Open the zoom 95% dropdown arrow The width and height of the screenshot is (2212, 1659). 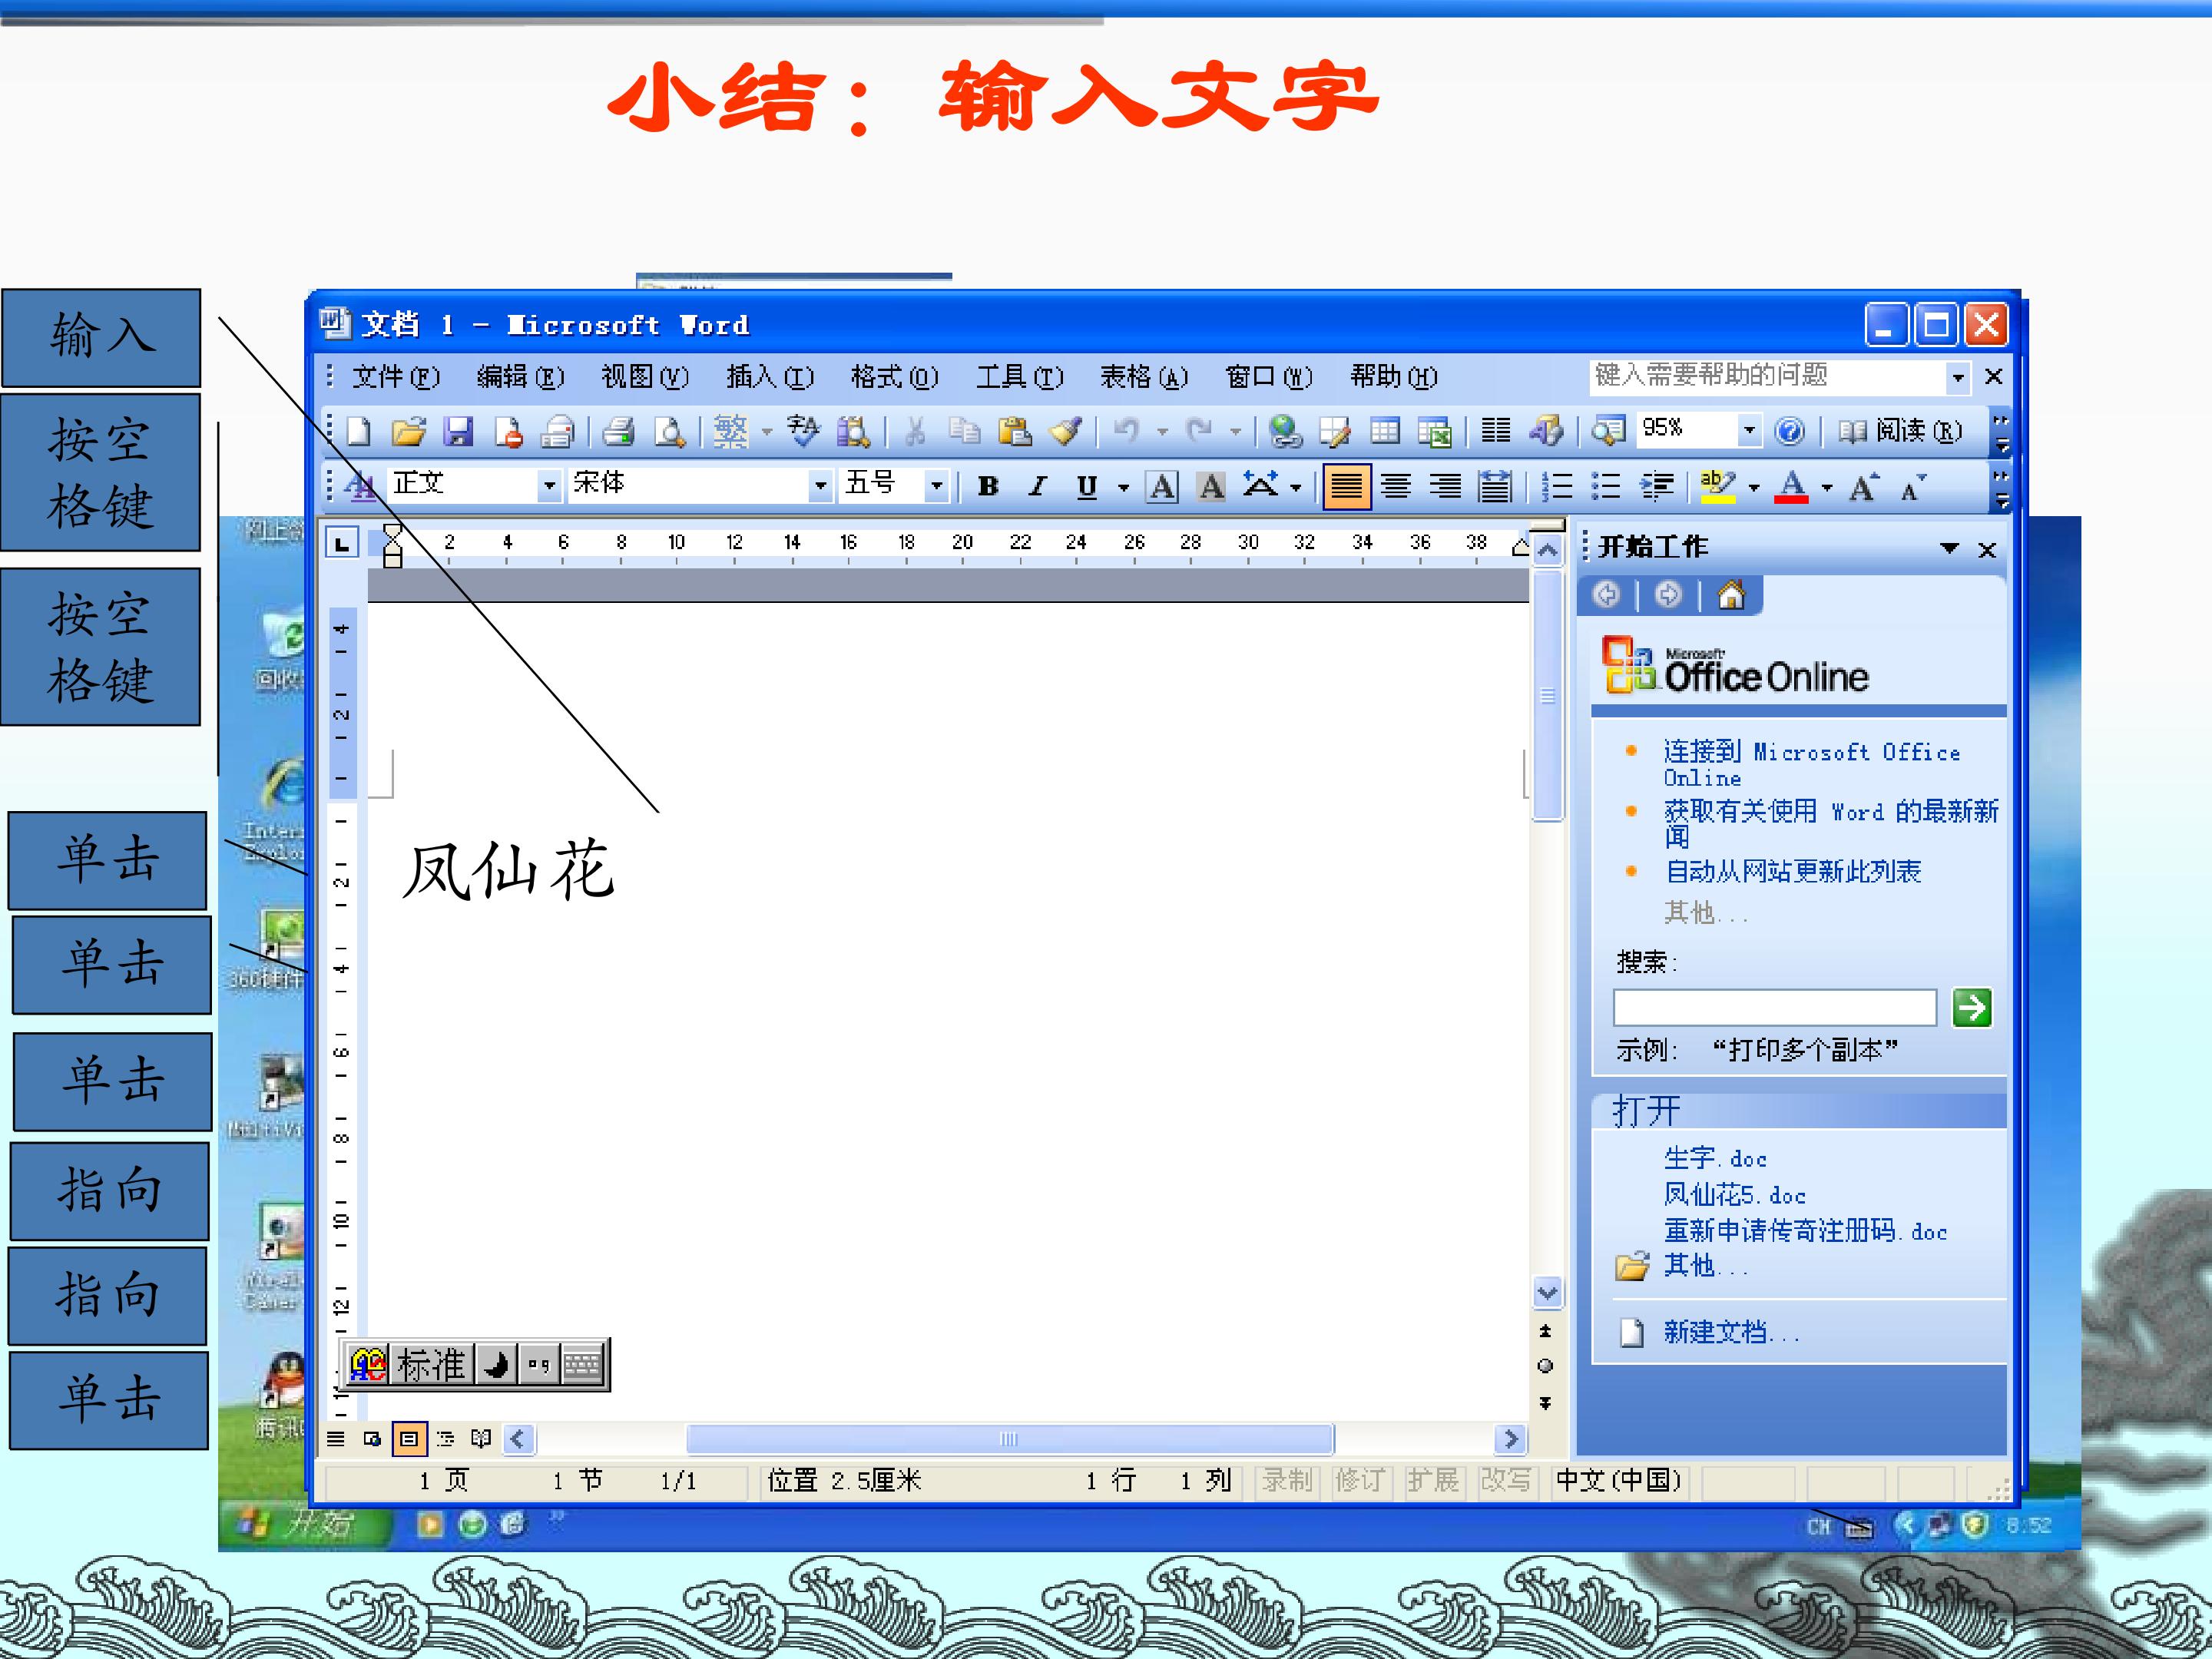[x=1748, y=430]
